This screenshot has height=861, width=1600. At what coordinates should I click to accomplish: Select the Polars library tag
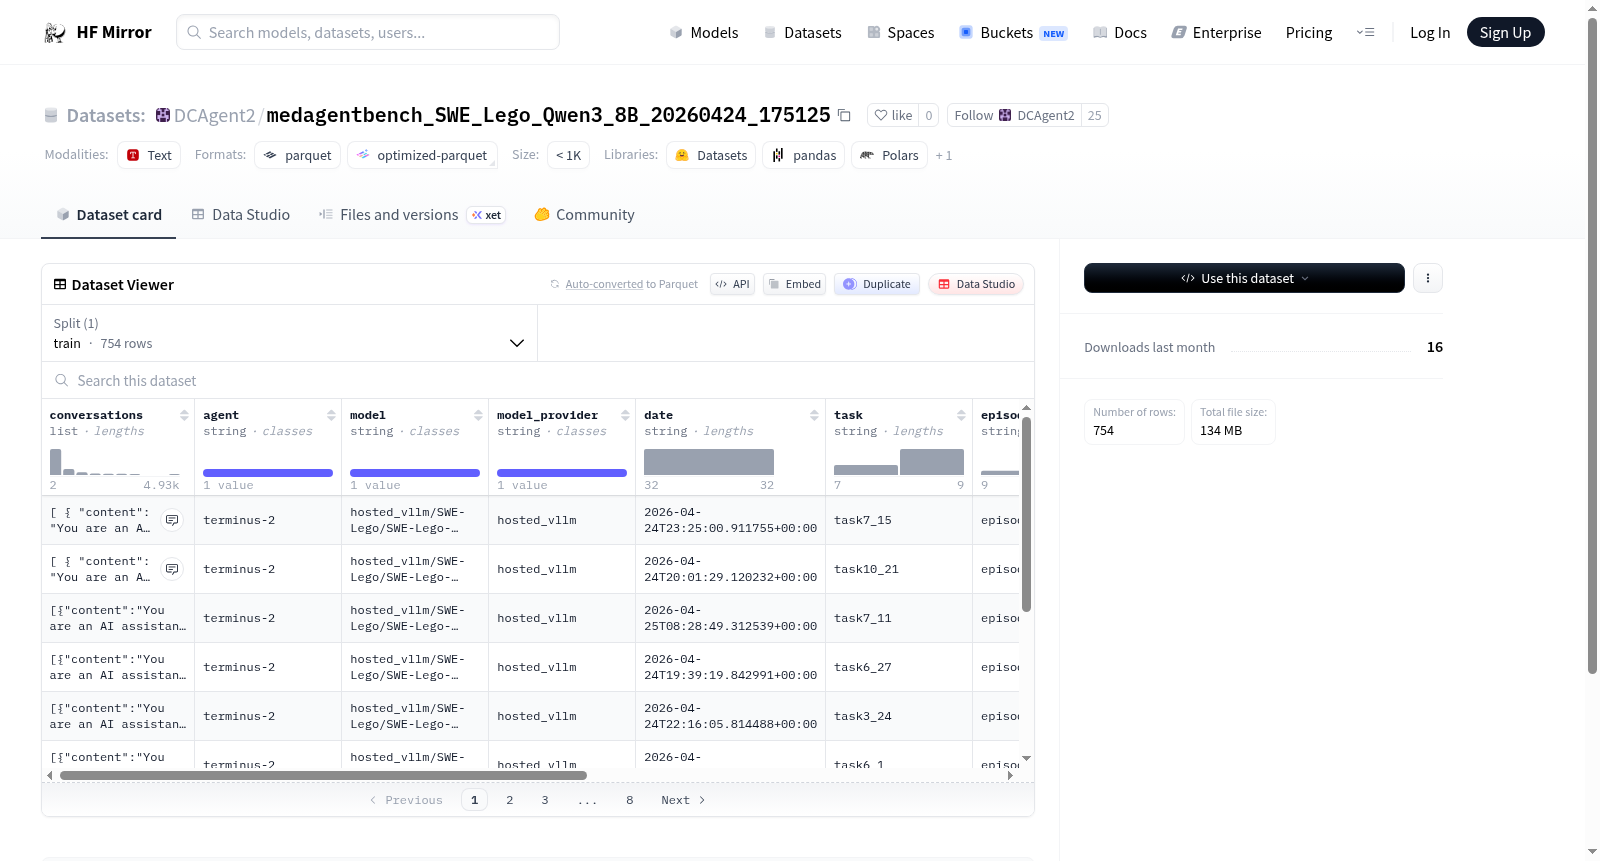[x=889, y=155]
